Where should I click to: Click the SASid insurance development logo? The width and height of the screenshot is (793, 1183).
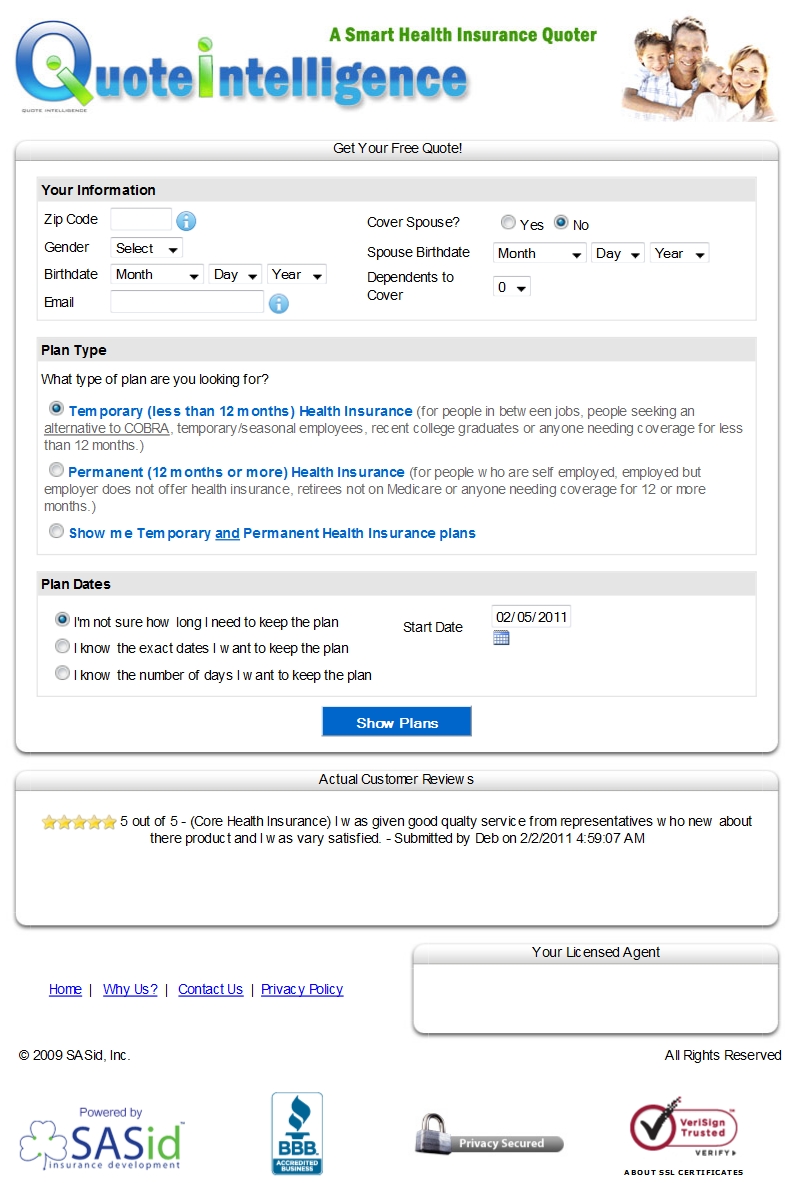click(102, 1139)
